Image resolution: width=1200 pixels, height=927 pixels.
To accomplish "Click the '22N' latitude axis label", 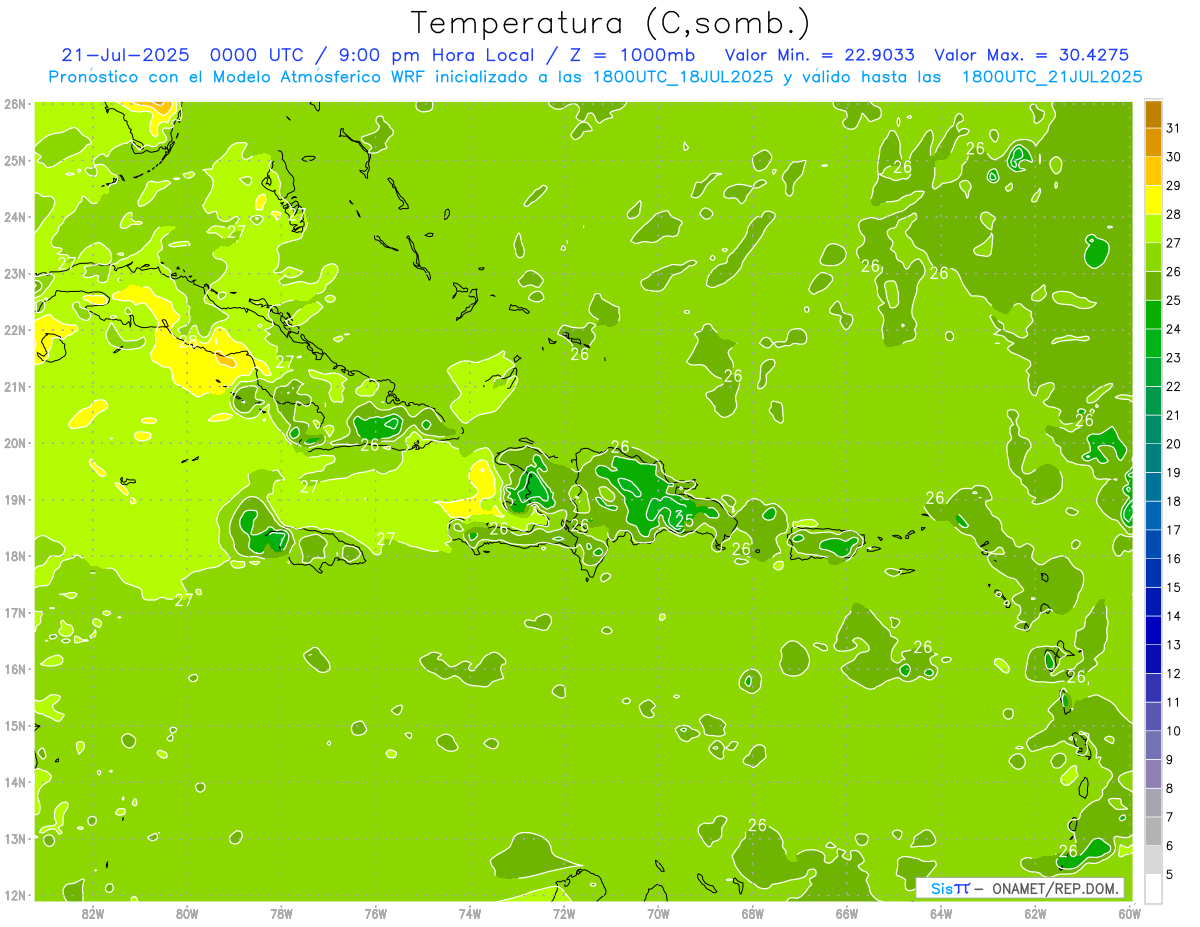I will tap(14, 330).
